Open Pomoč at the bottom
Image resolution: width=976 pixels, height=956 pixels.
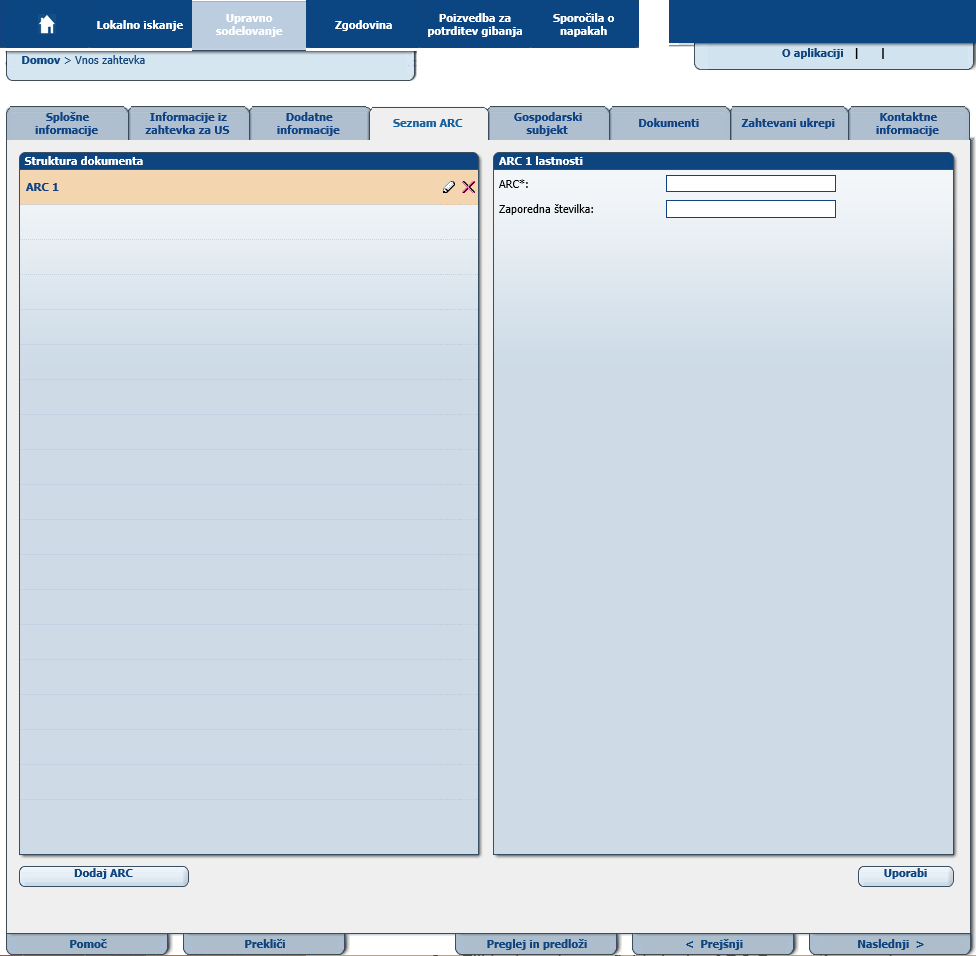[88, 944]
